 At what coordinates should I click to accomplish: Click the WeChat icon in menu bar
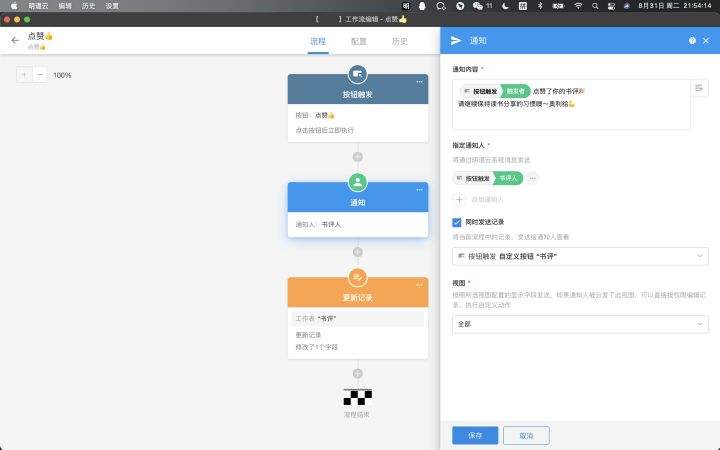tap(478, 6)
